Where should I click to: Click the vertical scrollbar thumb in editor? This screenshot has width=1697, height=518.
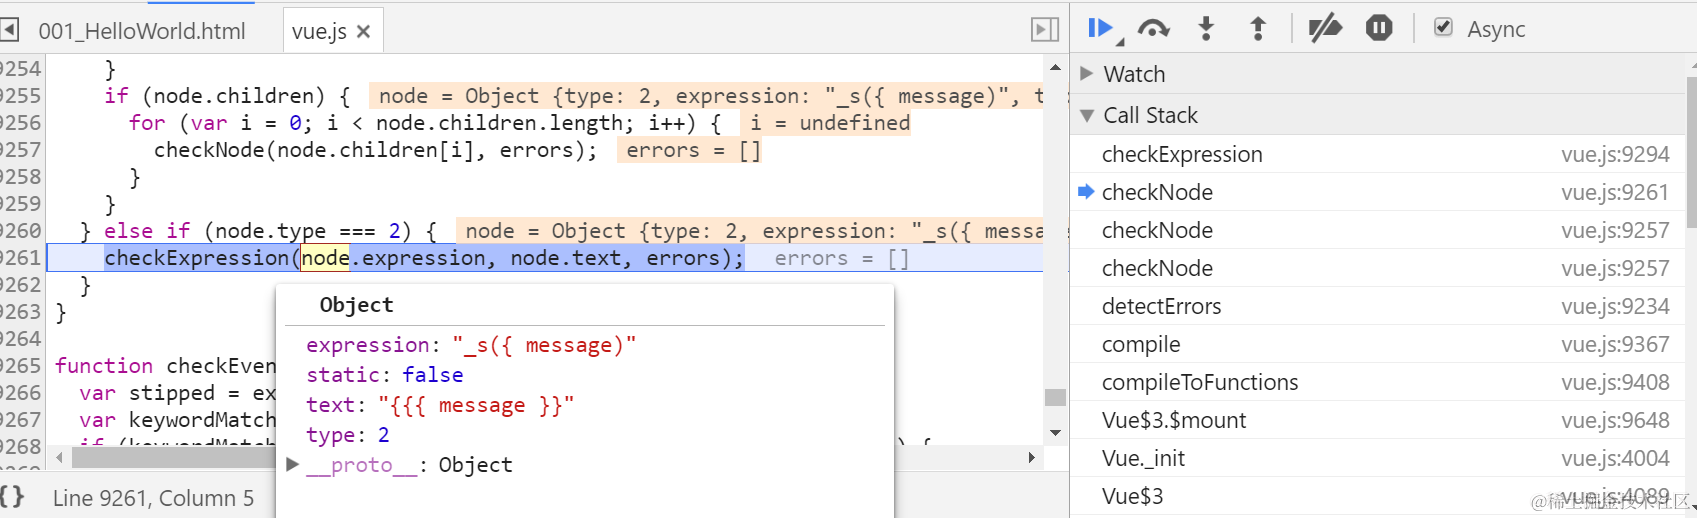point(1055,397)
